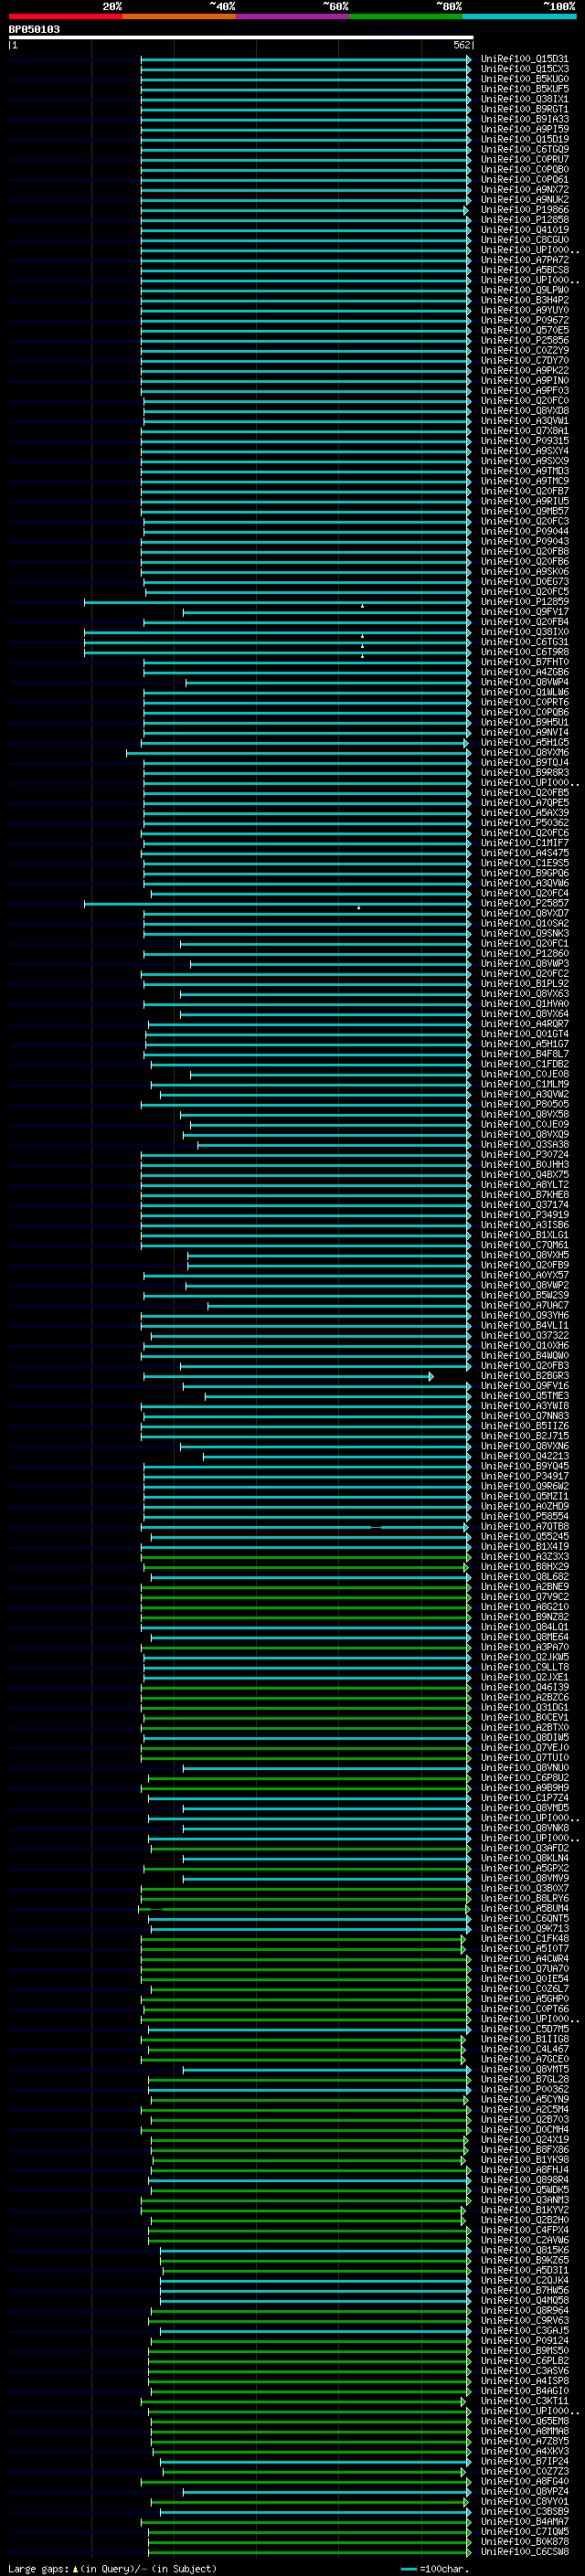Click the label UniRef100_Q8VXD8
The width and height of the screenshot is (585, 2576).
coord(524,411)
